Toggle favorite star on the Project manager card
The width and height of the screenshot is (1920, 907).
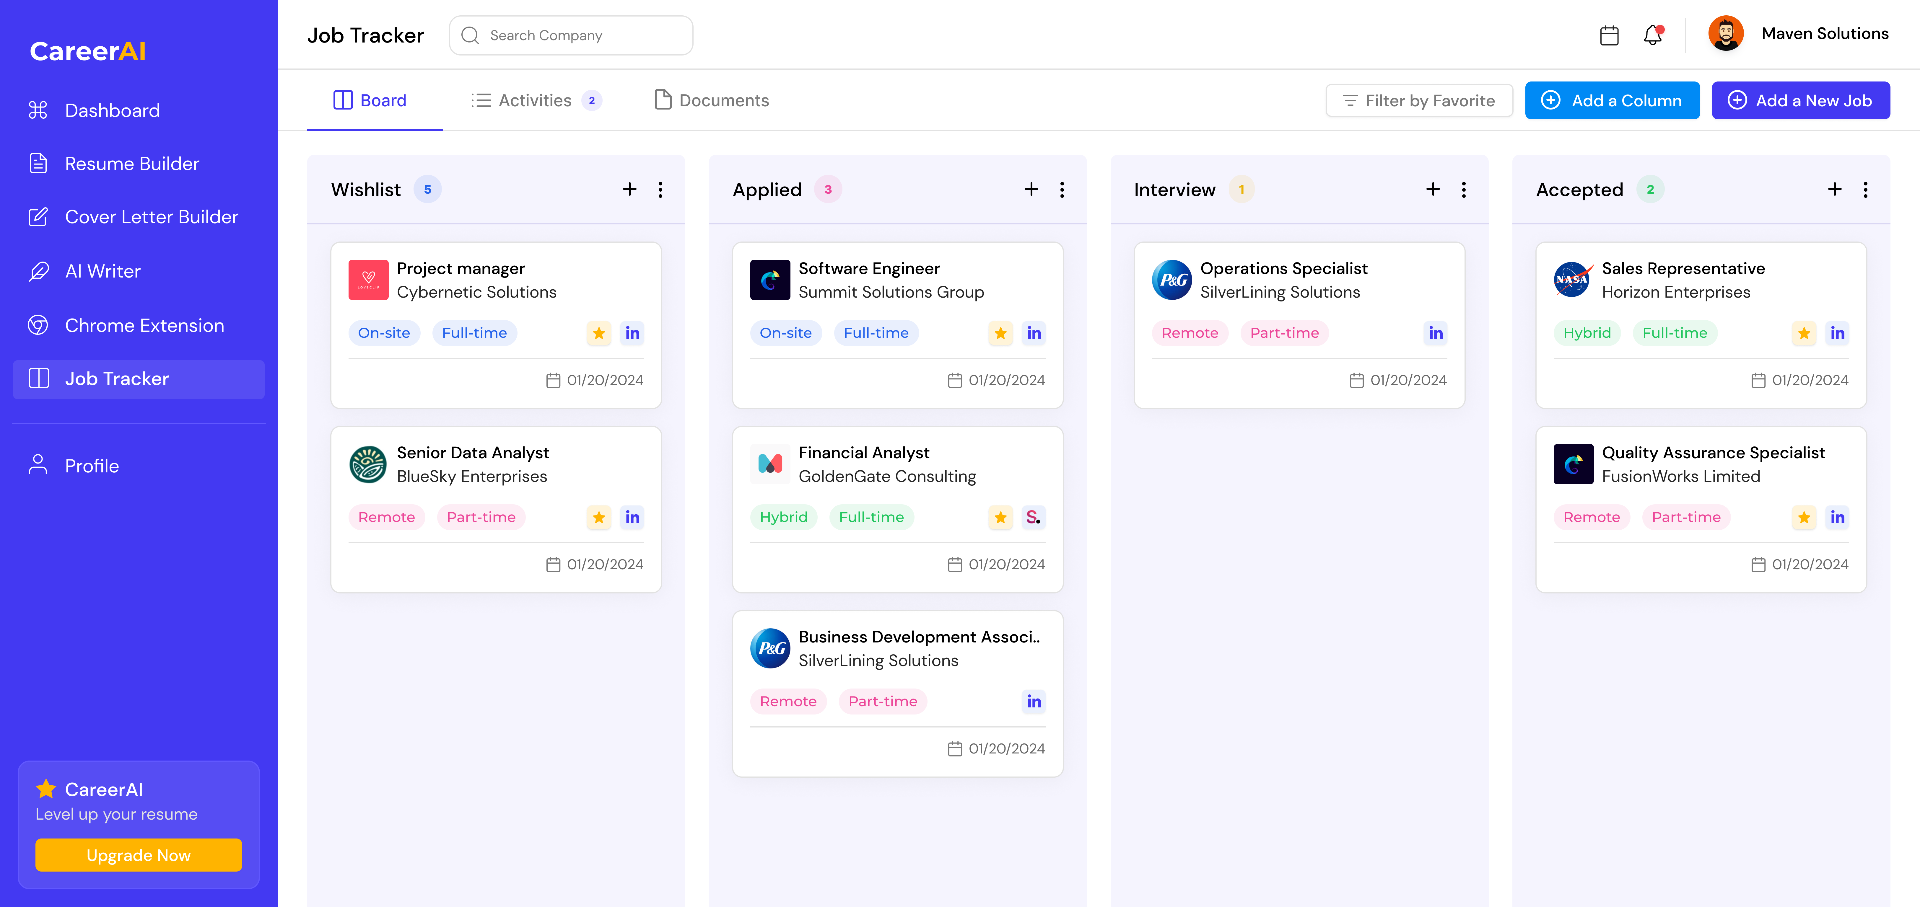599,333
